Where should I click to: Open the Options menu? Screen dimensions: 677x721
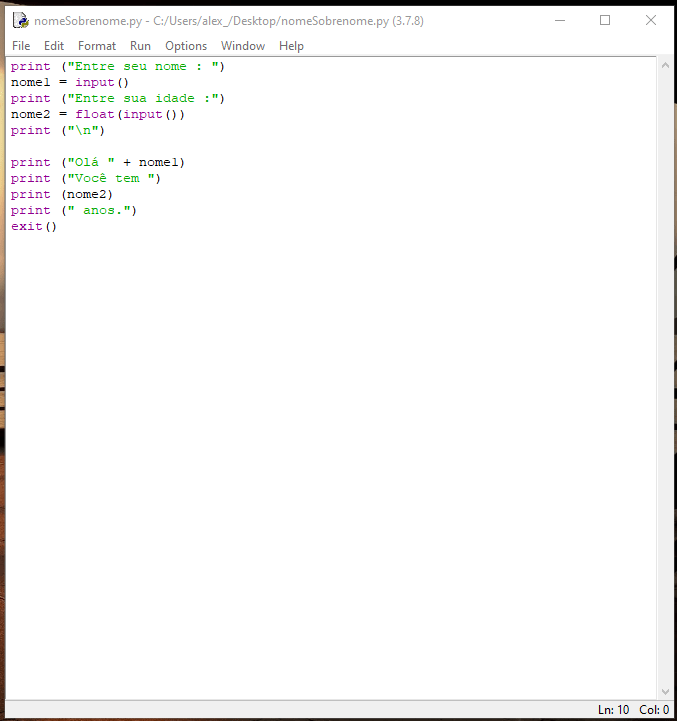(186, 46)
